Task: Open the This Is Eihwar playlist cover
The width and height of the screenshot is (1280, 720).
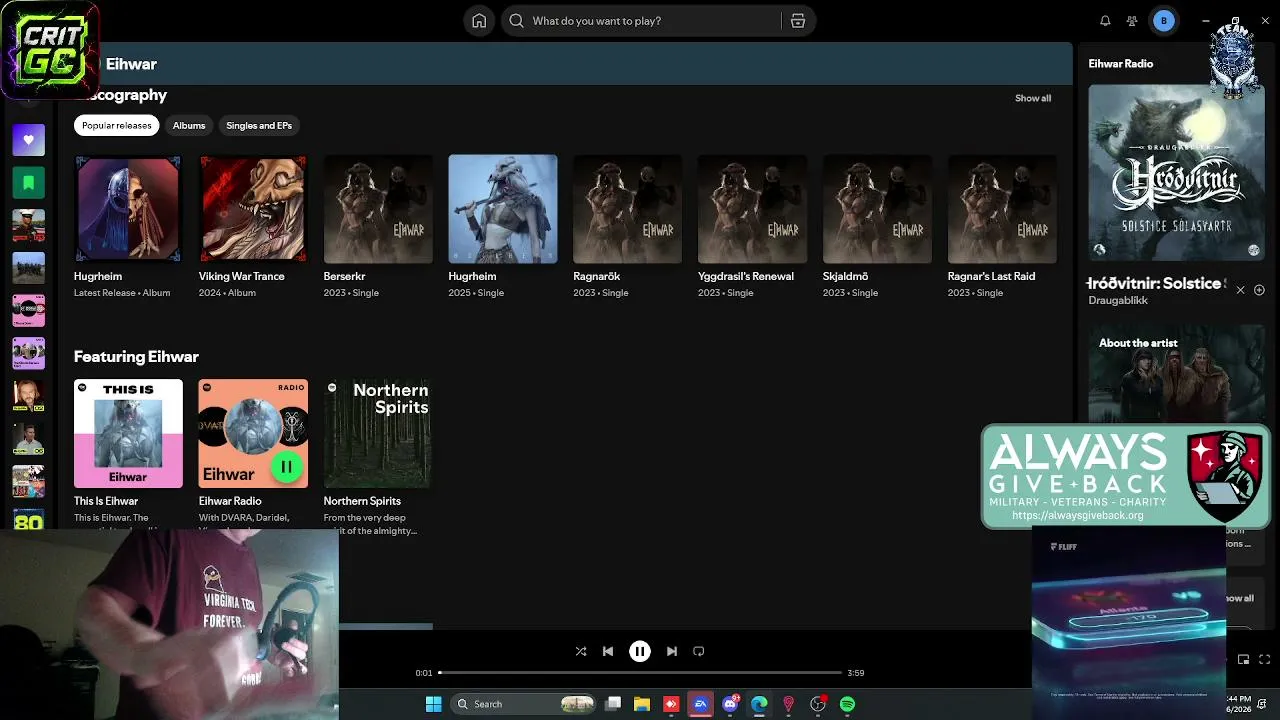Action: [128, 433]
